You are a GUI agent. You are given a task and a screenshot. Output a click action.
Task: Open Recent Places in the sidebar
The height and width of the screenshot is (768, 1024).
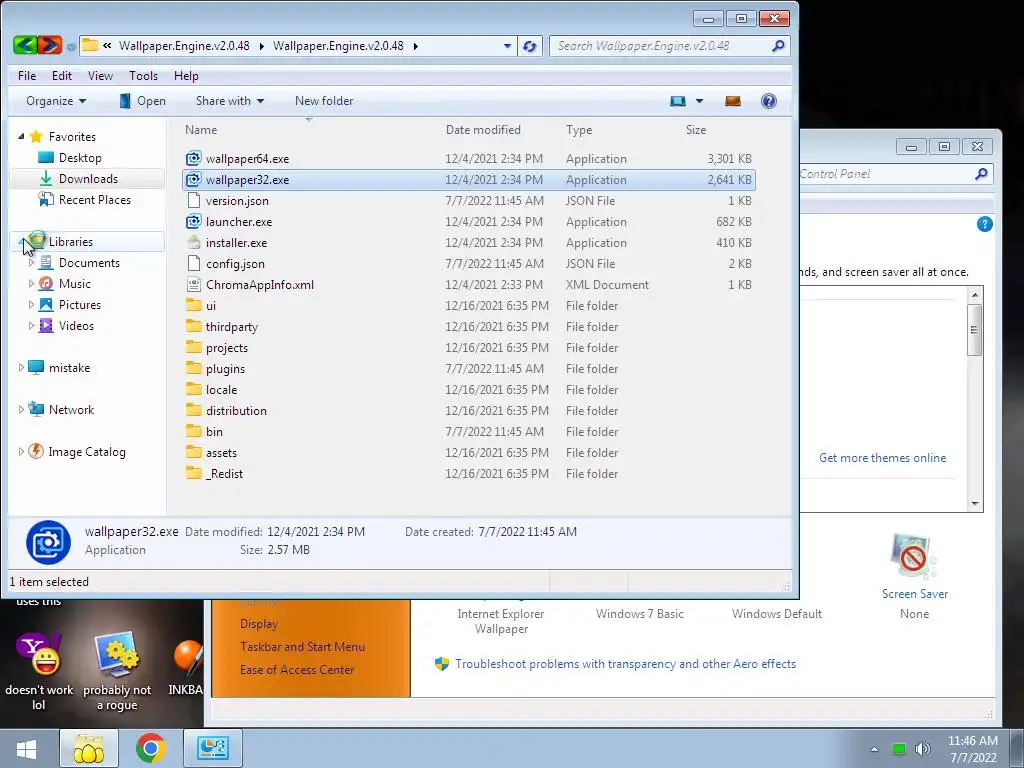click(95, 200)
